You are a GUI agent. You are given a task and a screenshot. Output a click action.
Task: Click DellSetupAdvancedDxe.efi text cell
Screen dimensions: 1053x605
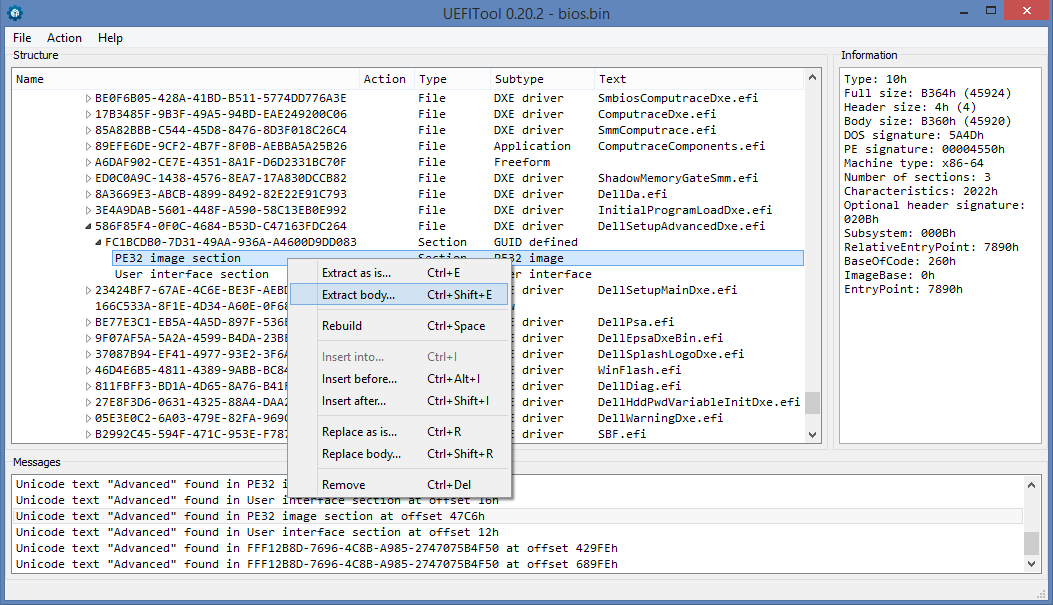point(682,226)
